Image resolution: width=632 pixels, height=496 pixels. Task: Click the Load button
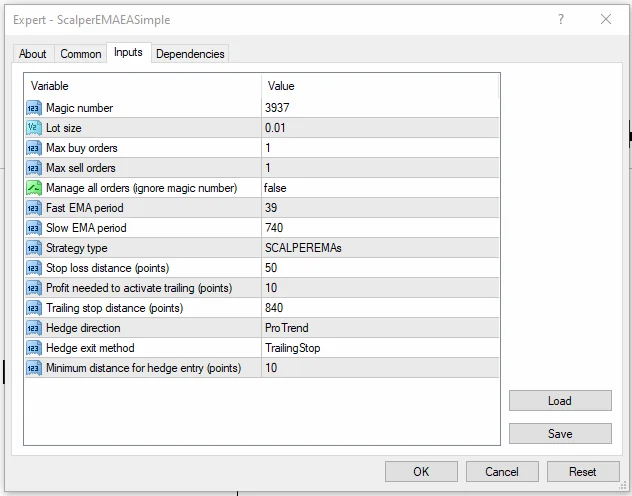click(x=560, y=401)
